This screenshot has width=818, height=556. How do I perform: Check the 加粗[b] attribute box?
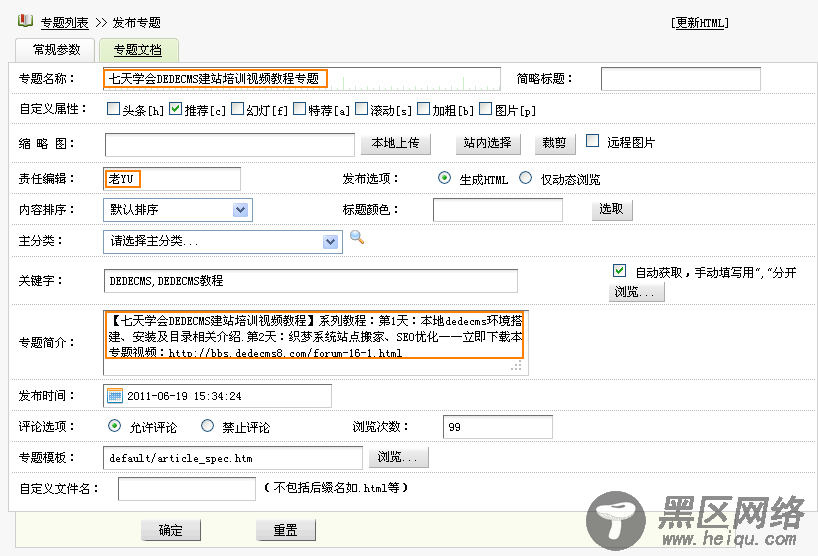point(424,108)
